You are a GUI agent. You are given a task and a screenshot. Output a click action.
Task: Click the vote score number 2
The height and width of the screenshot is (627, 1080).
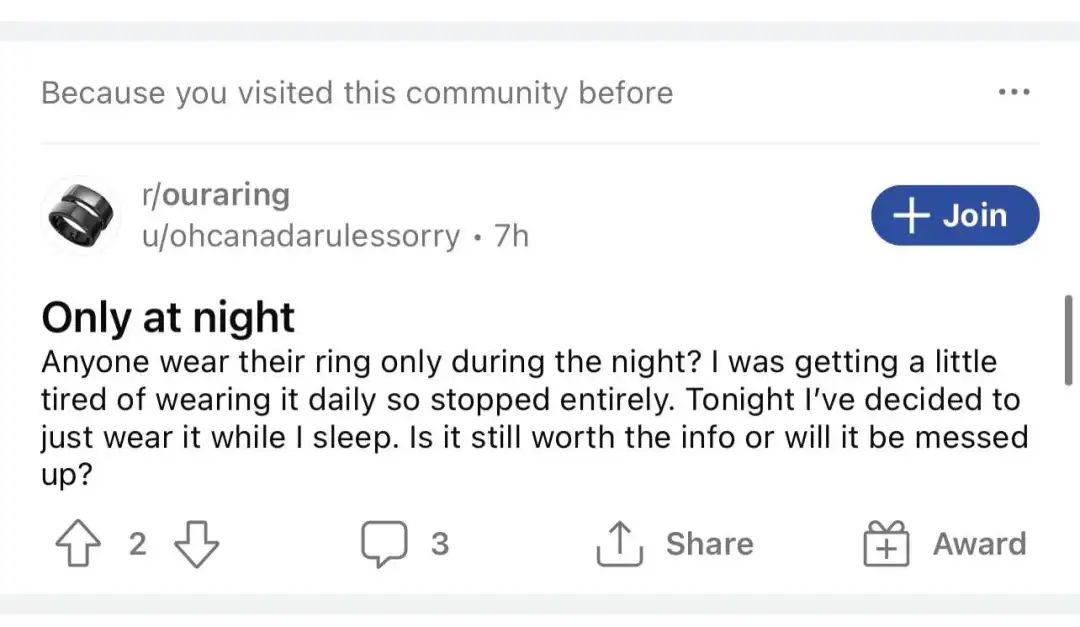coord(137,545)
